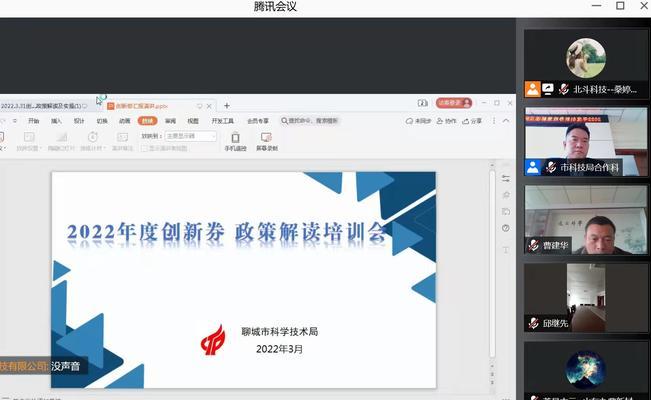Open the 动画 ribbon tab

tap(125, 121)
